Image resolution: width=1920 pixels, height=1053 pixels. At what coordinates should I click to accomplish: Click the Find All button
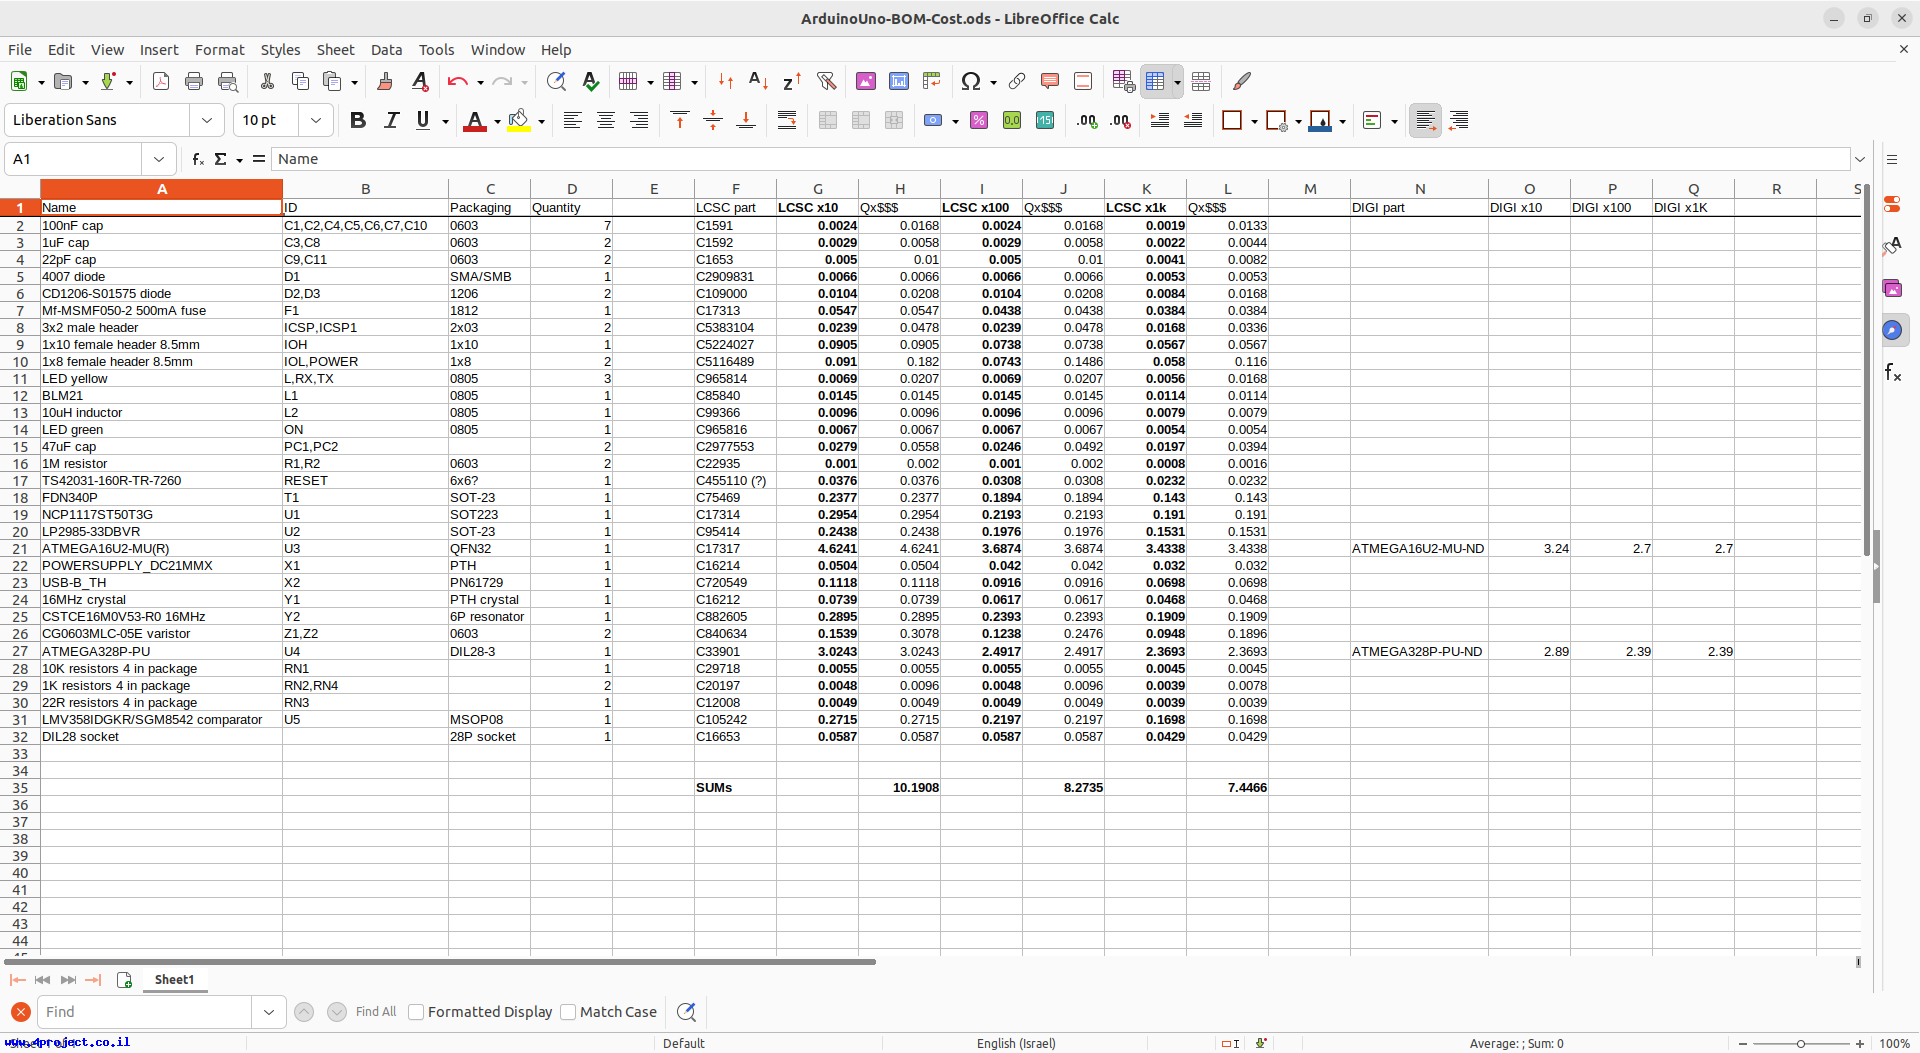click(376, 1012)
